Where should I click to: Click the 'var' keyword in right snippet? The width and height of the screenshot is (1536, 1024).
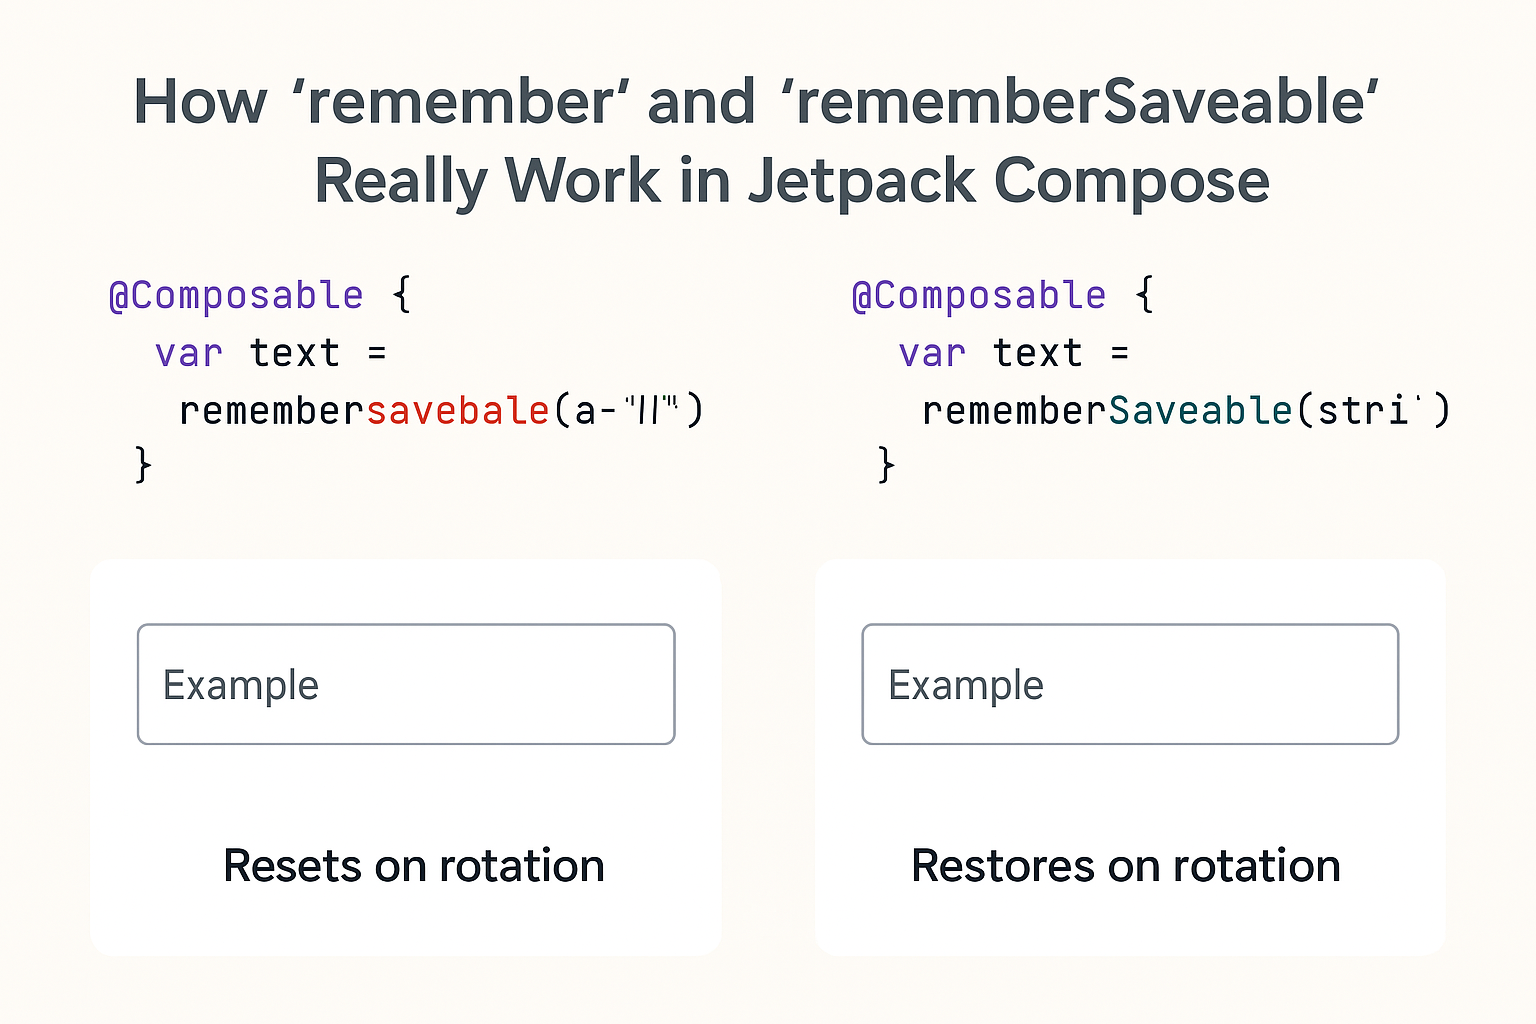[x=932, y=354]
